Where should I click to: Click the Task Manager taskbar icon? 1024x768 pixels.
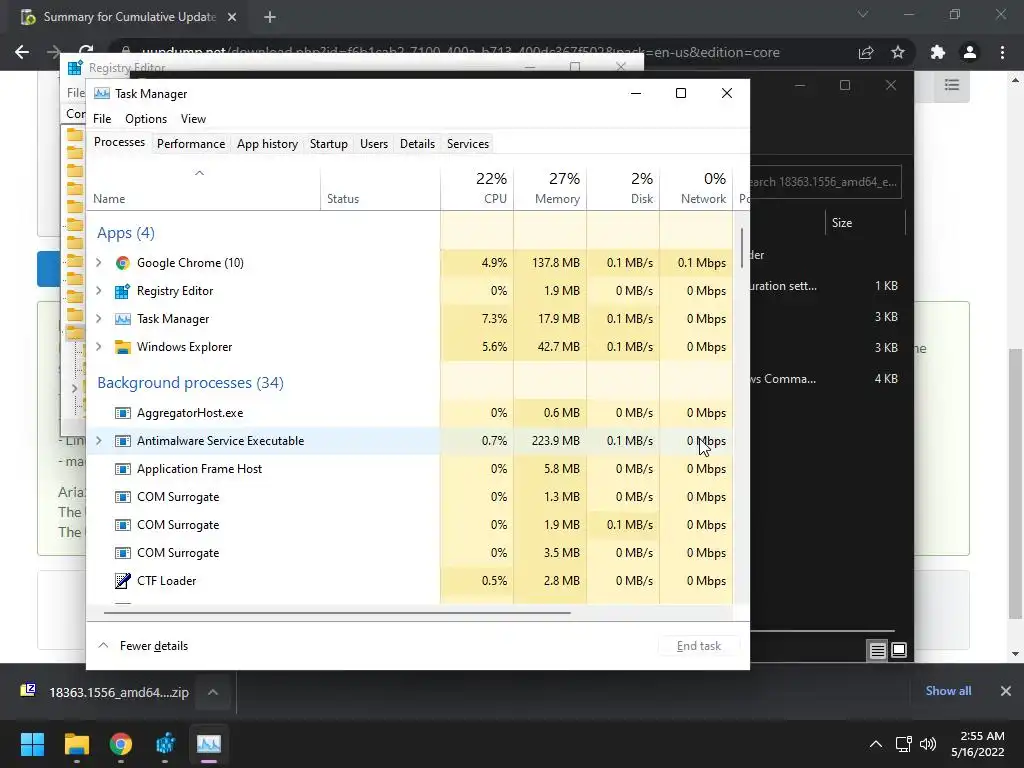[209, 744]
